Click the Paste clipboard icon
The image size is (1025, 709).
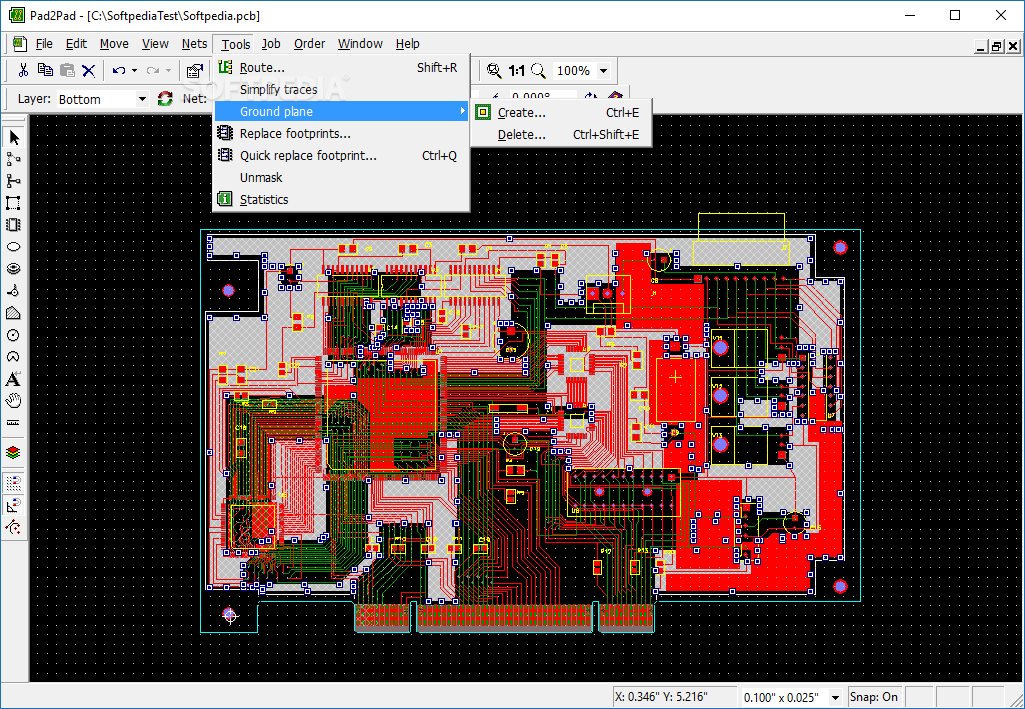point(67,71)
